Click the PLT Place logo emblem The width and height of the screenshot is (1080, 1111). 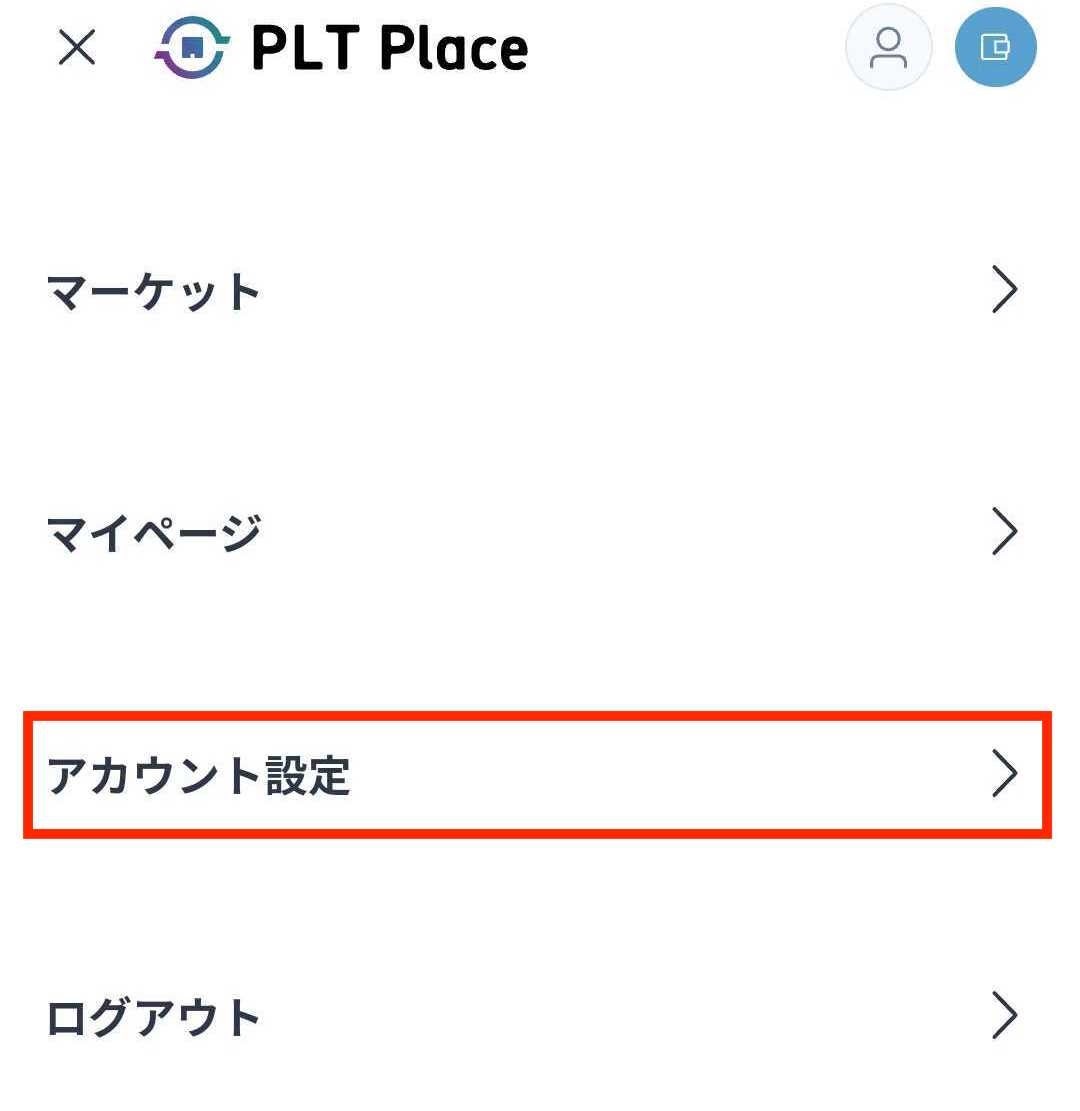(192, 48)
